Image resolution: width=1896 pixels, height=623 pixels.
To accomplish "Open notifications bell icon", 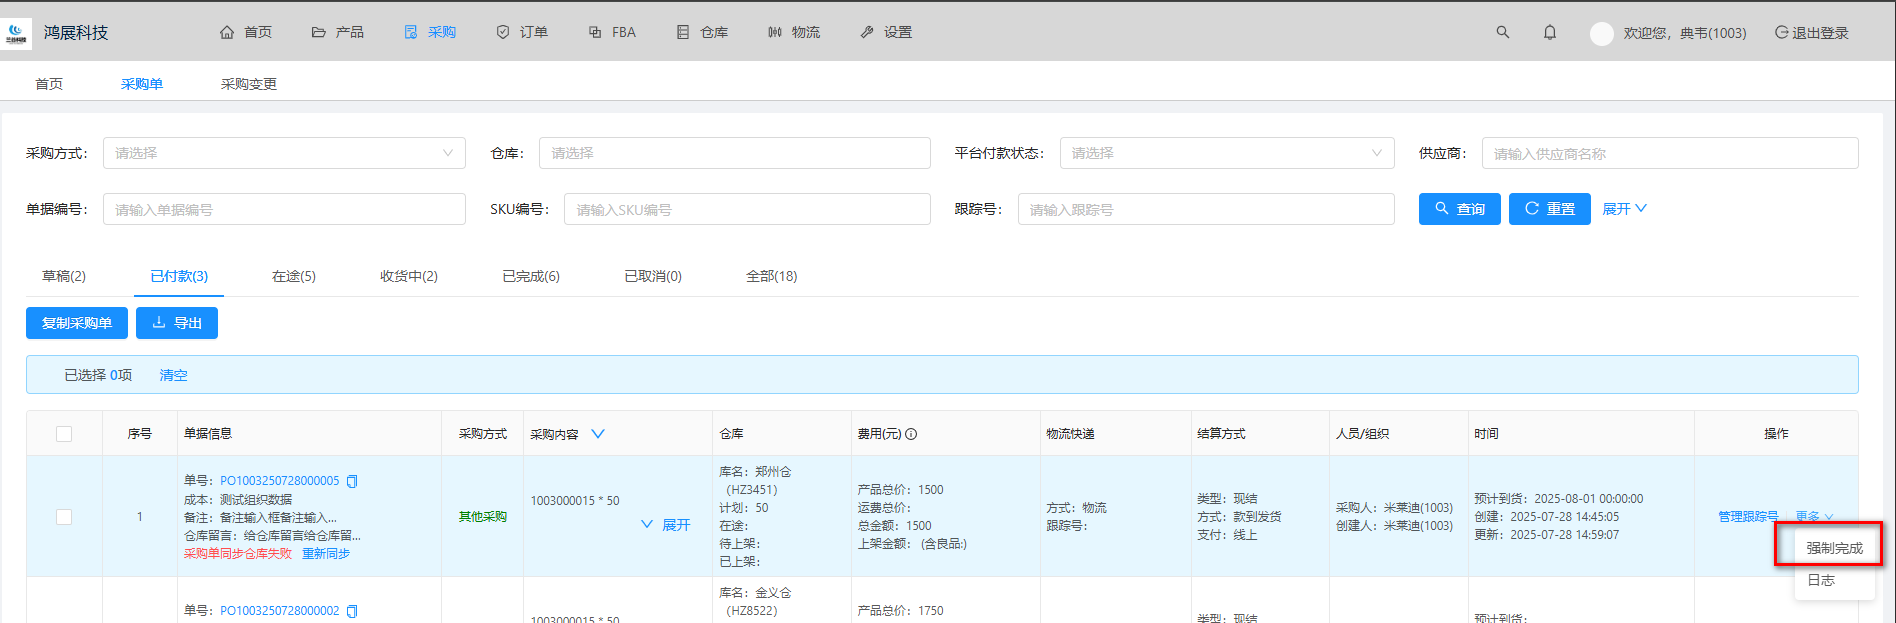I will point(1549,32).
